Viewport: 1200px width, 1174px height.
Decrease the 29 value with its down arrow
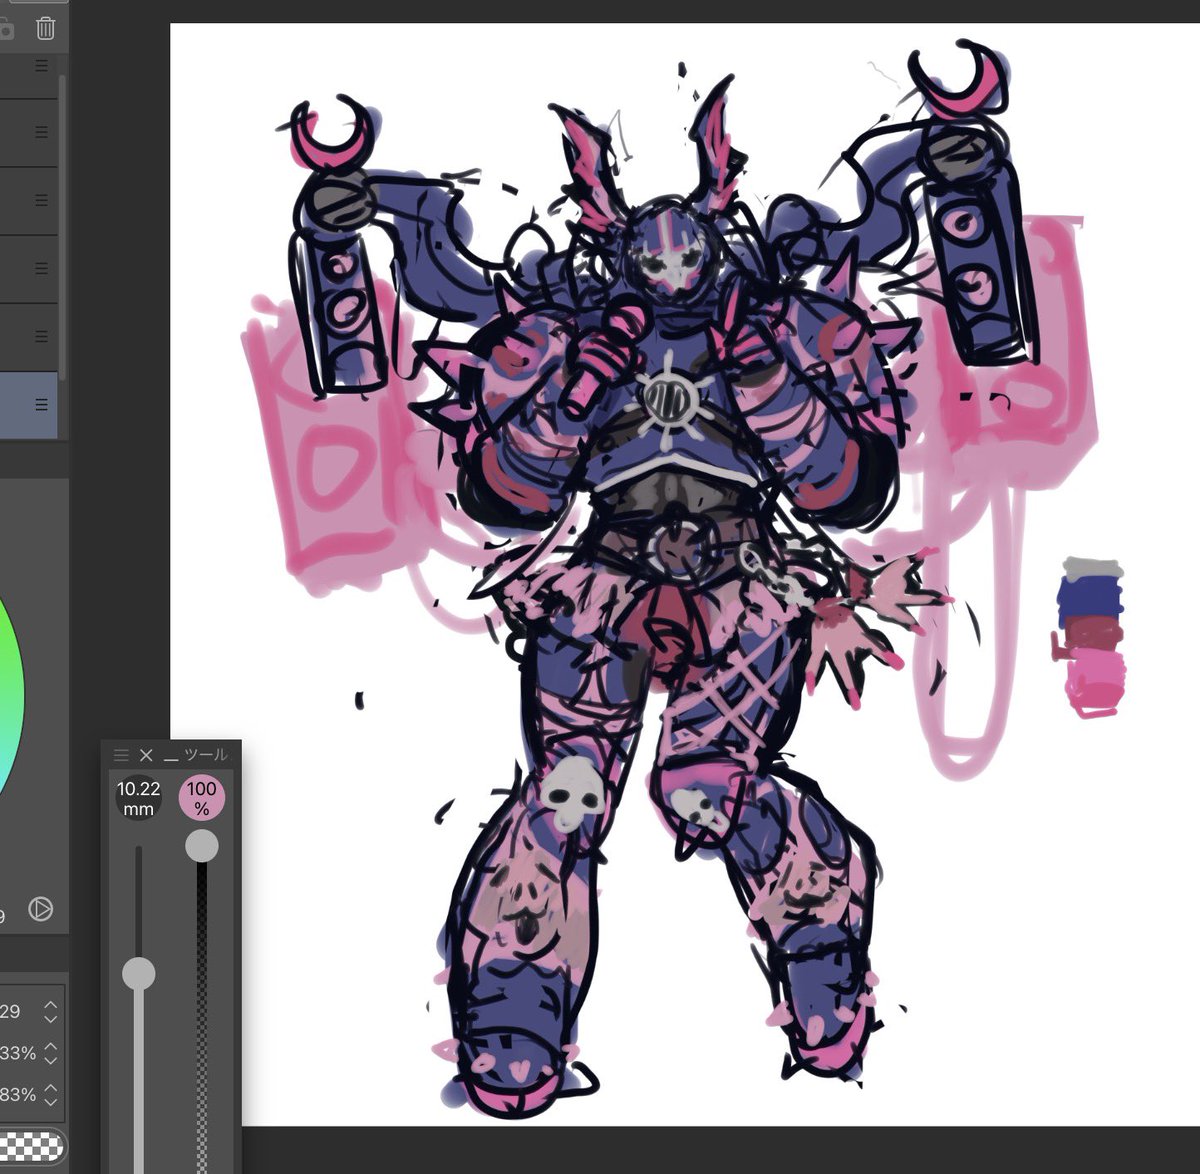[51, 1018]
